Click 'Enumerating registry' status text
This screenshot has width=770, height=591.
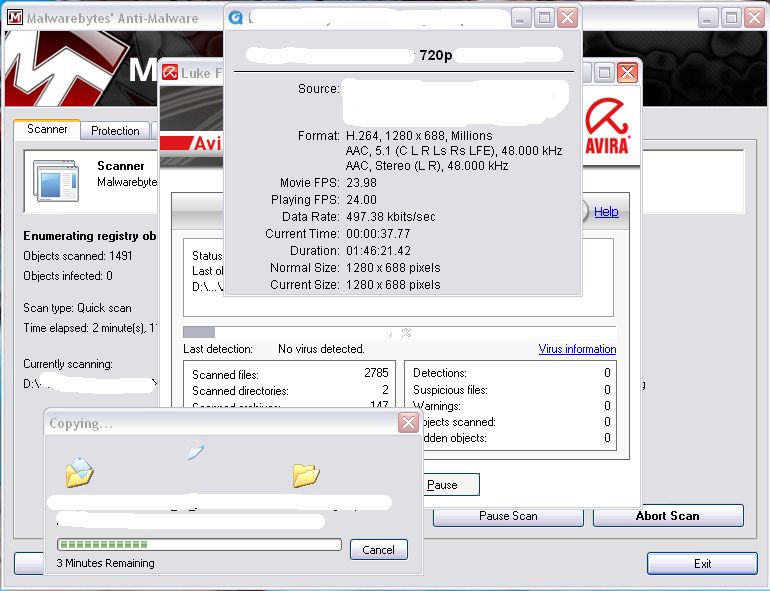pos(90,236)
